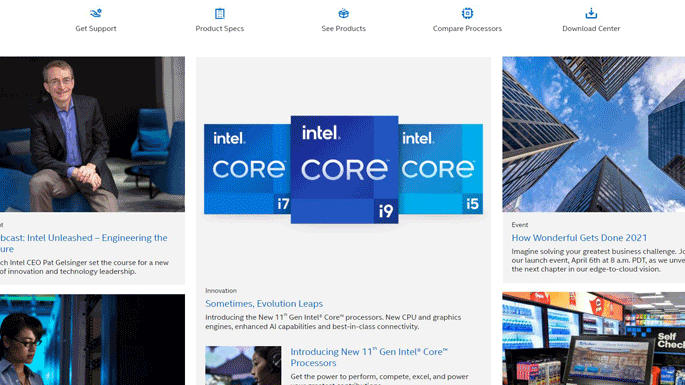Click the self checkout store image
The image size is (685, 385).
click(594, 339)
